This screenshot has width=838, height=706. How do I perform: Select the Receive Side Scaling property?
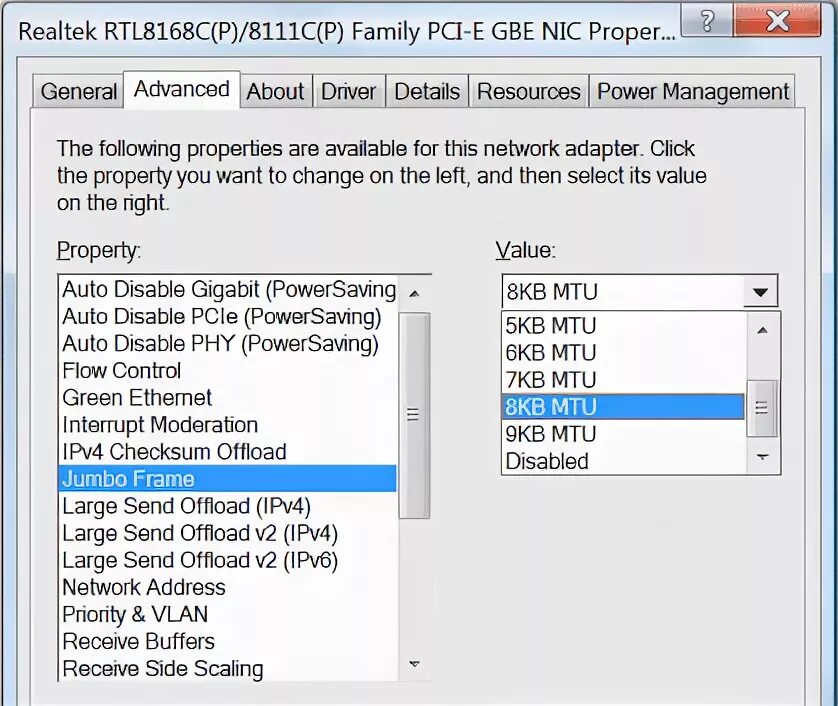click(228, 669)
